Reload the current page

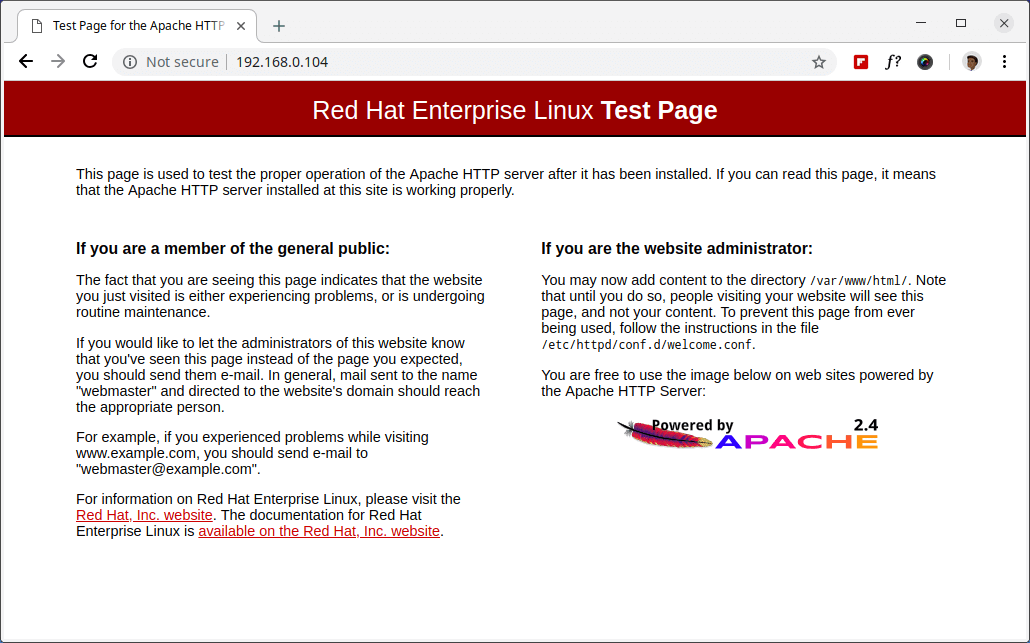(90, 62)
